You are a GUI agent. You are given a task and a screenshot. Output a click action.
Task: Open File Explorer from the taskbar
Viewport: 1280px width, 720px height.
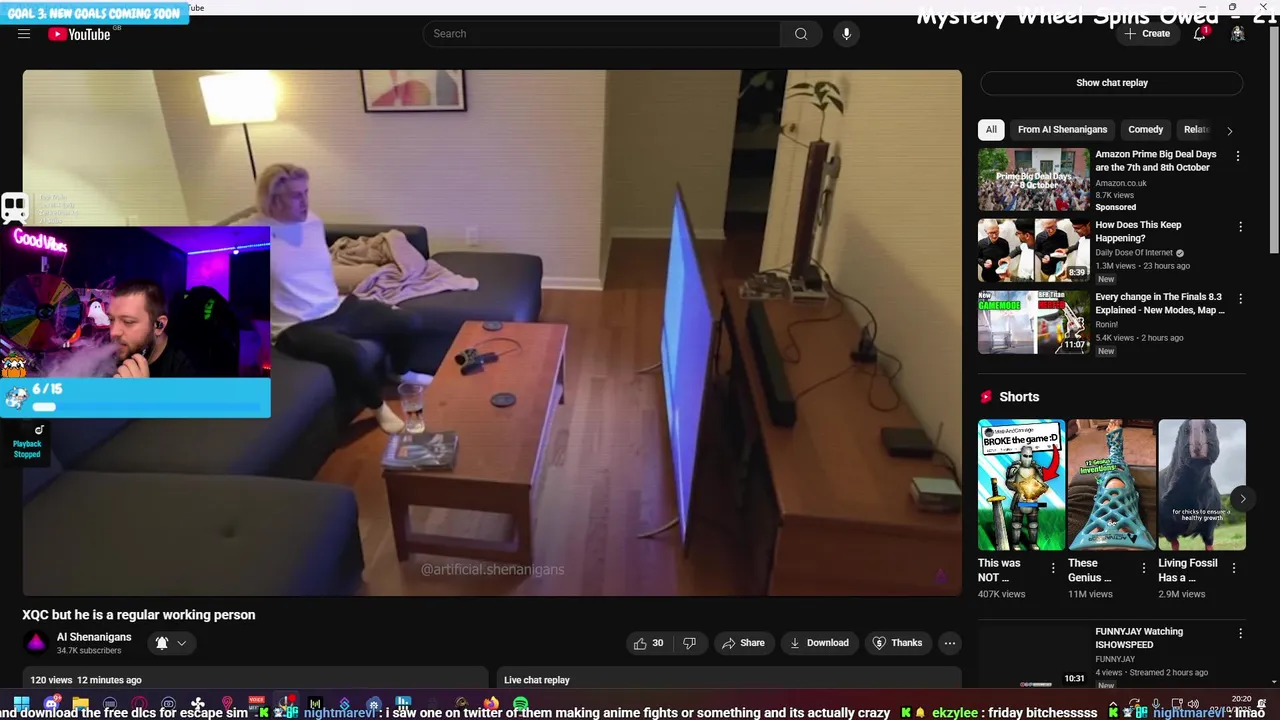click(x=80, y=704)
